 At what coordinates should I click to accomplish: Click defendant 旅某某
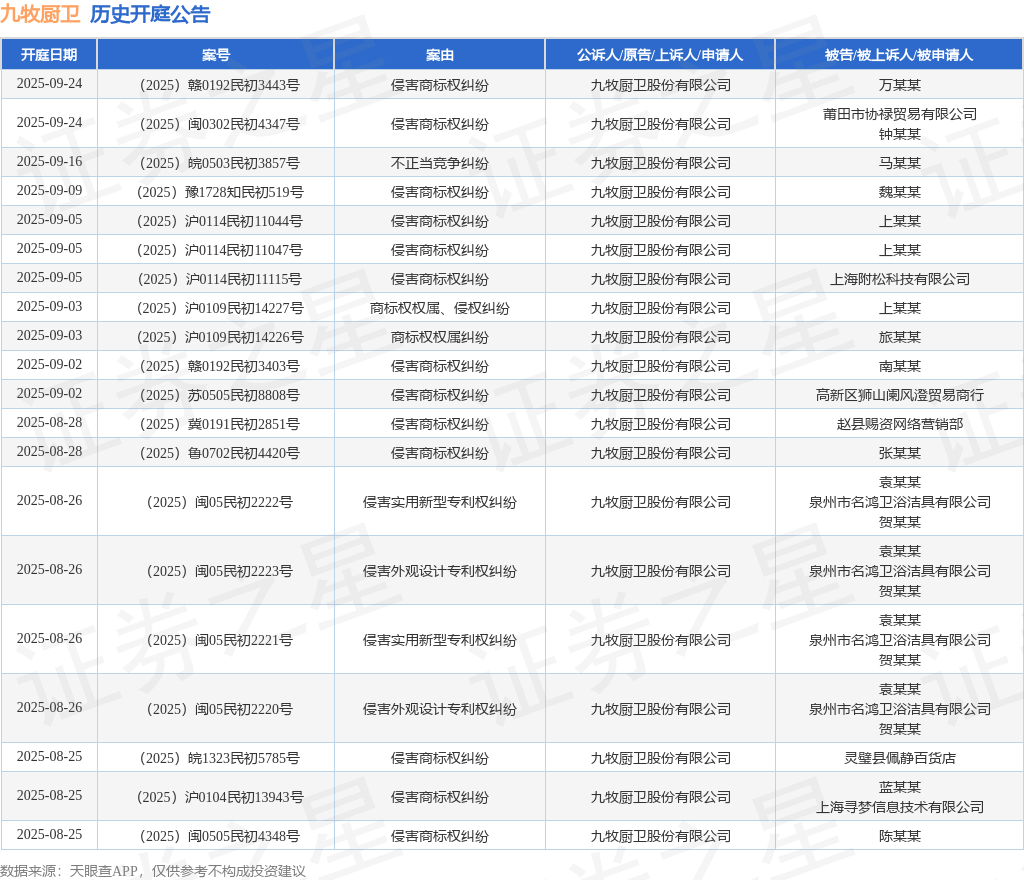click(899, 338)
